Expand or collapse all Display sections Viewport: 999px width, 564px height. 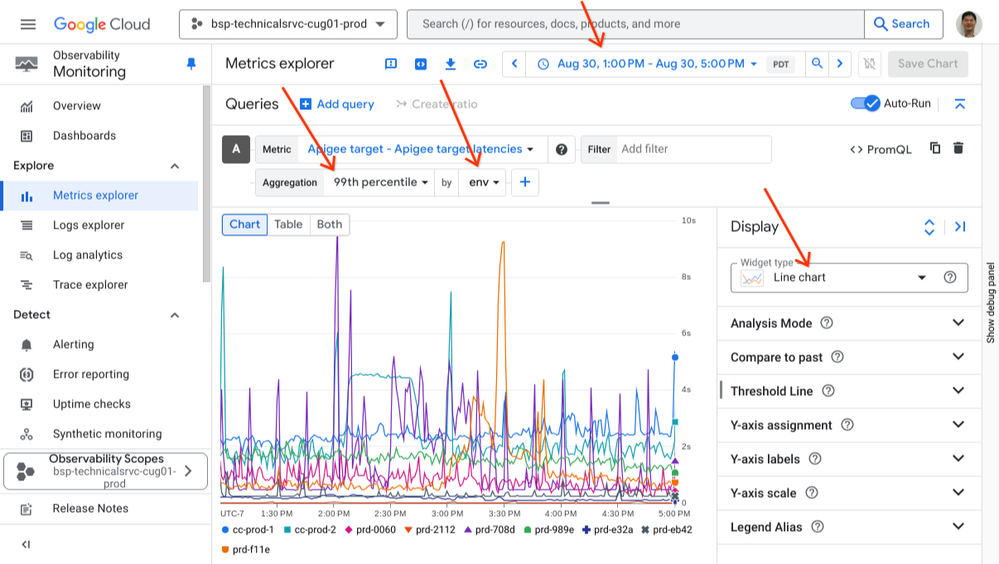click(x=930, y=227)
